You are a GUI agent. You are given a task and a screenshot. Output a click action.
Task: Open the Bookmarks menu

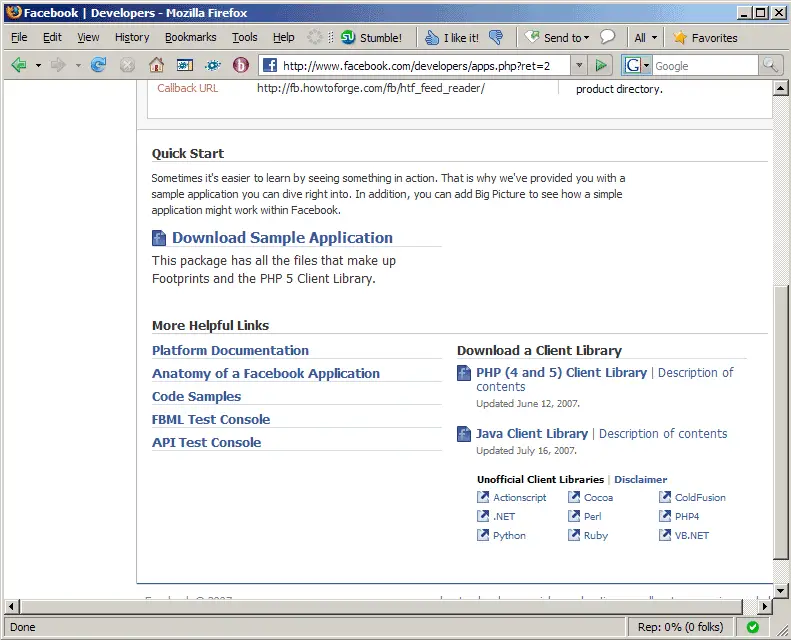(x=190, y=37)
